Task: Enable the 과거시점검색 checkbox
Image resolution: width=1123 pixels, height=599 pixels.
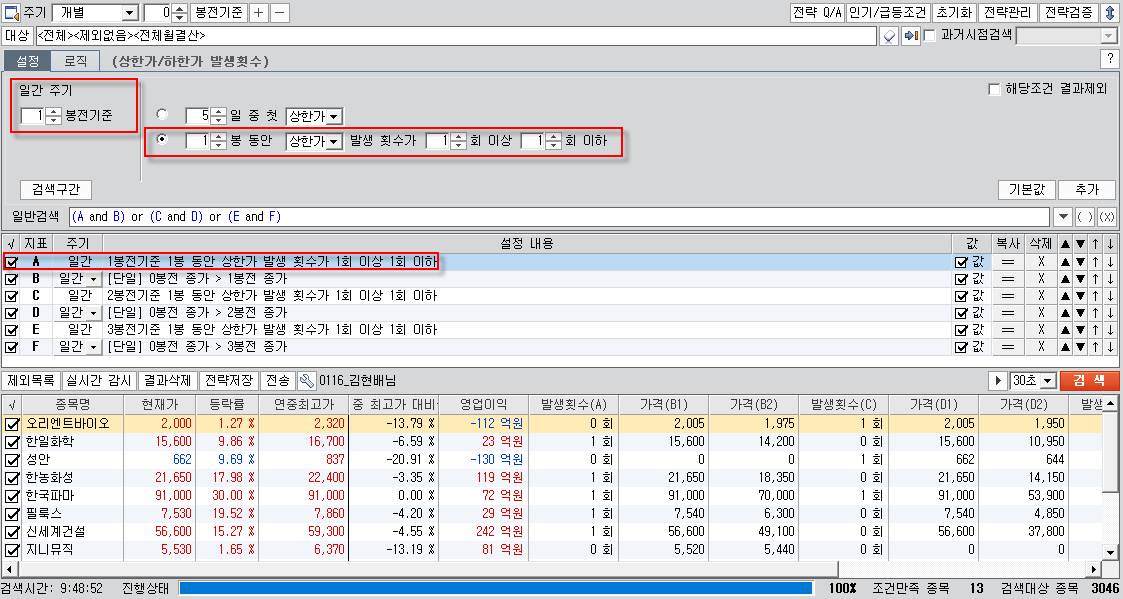Action: [x=930, y=36]
